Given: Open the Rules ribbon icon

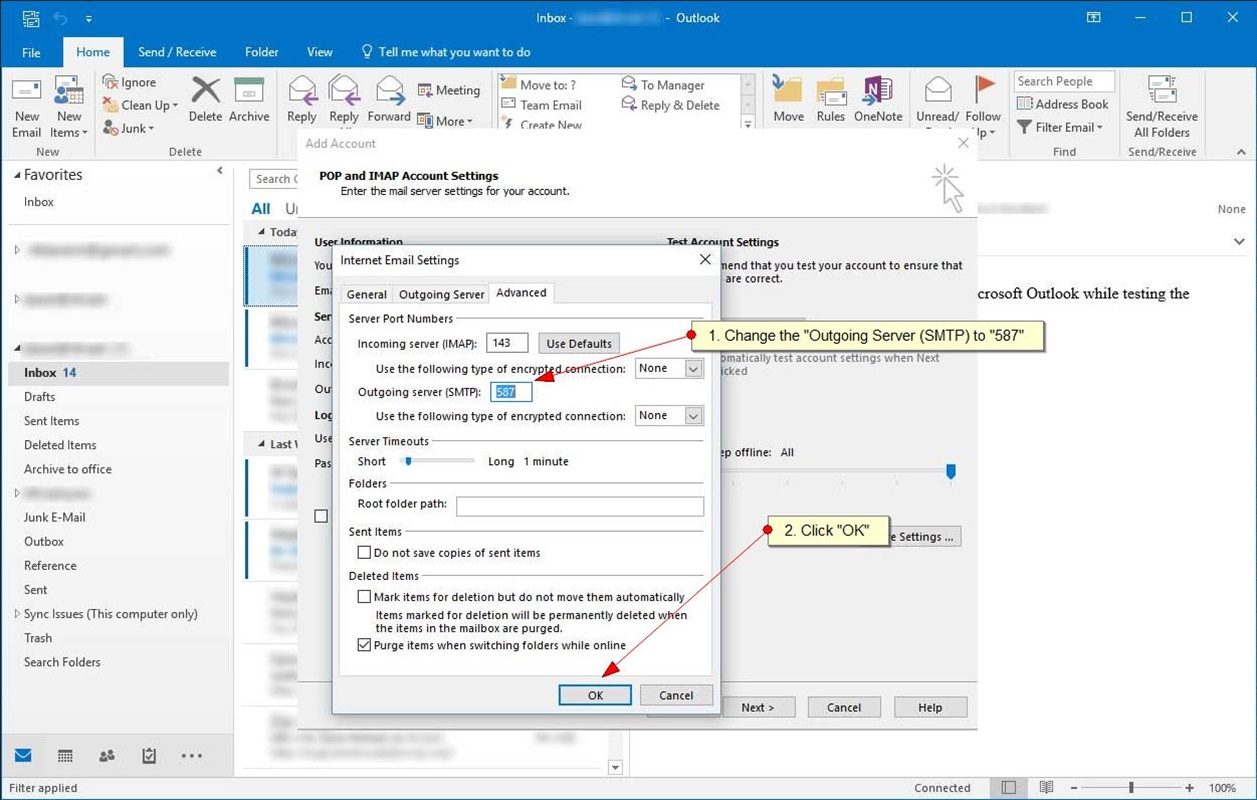Looking at the screenshot, I should coord(831,100).
